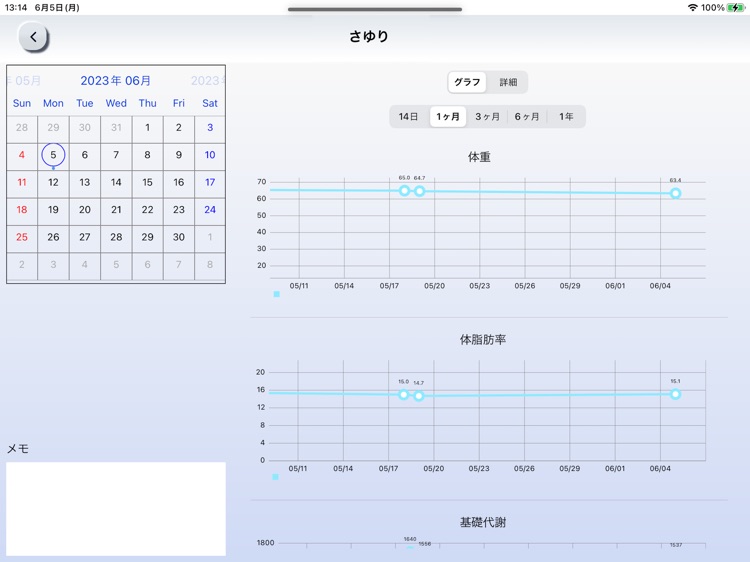Open the 2023年 06月 month header
This screenshot has height=562, width=750.
115,81
